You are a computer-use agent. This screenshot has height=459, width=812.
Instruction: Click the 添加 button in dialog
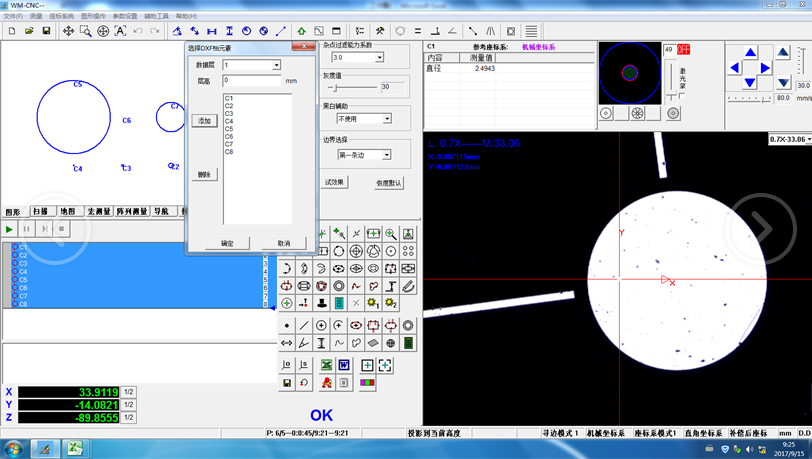pyautogui.click(x=204, y=121)
